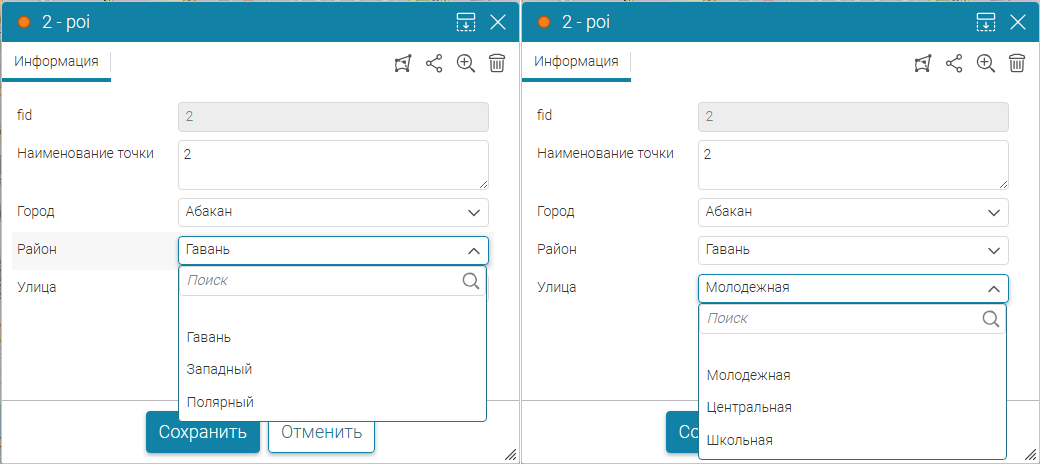This screenshot has height=464, width=1040.
Task: Click the edit geometry icon in left panel
Action: coord(403,64)
